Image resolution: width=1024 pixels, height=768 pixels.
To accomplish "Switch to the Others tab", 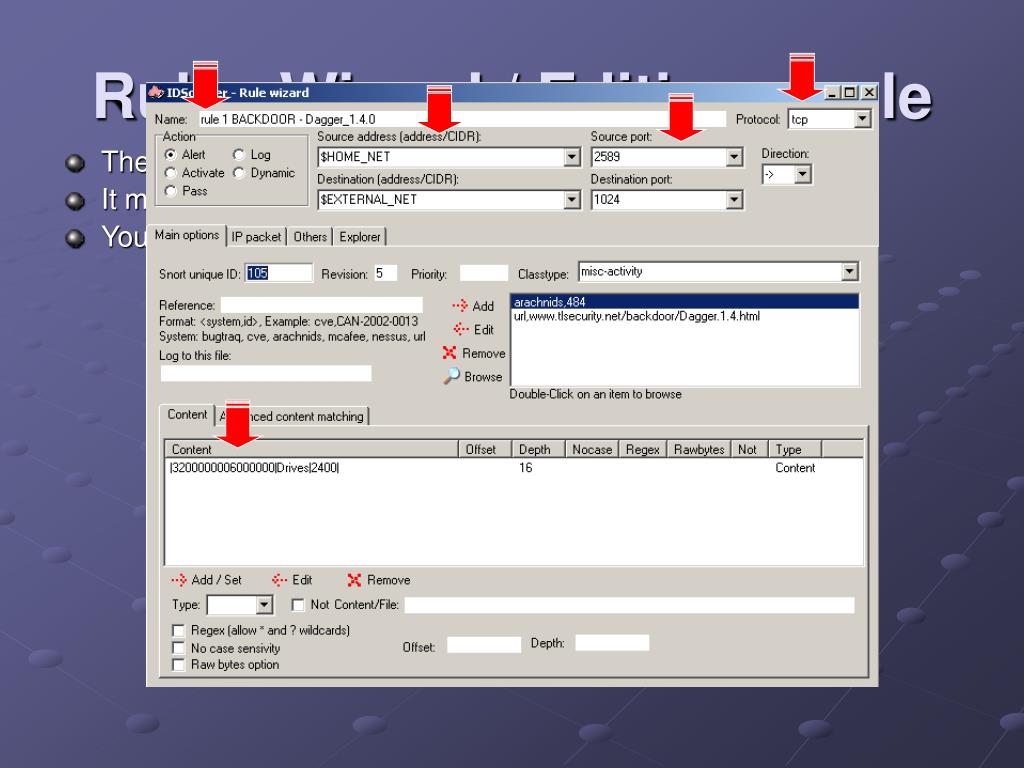I will [x=310, y=237].
